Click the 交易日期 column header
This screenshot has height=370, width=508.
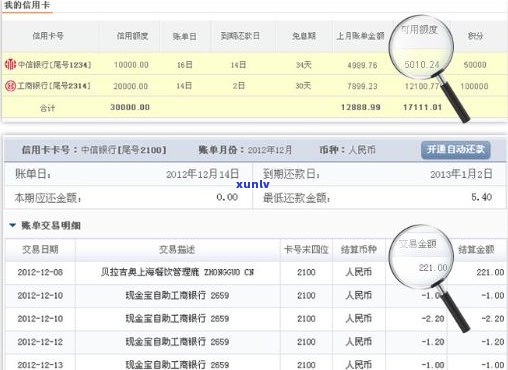(40, 249)
